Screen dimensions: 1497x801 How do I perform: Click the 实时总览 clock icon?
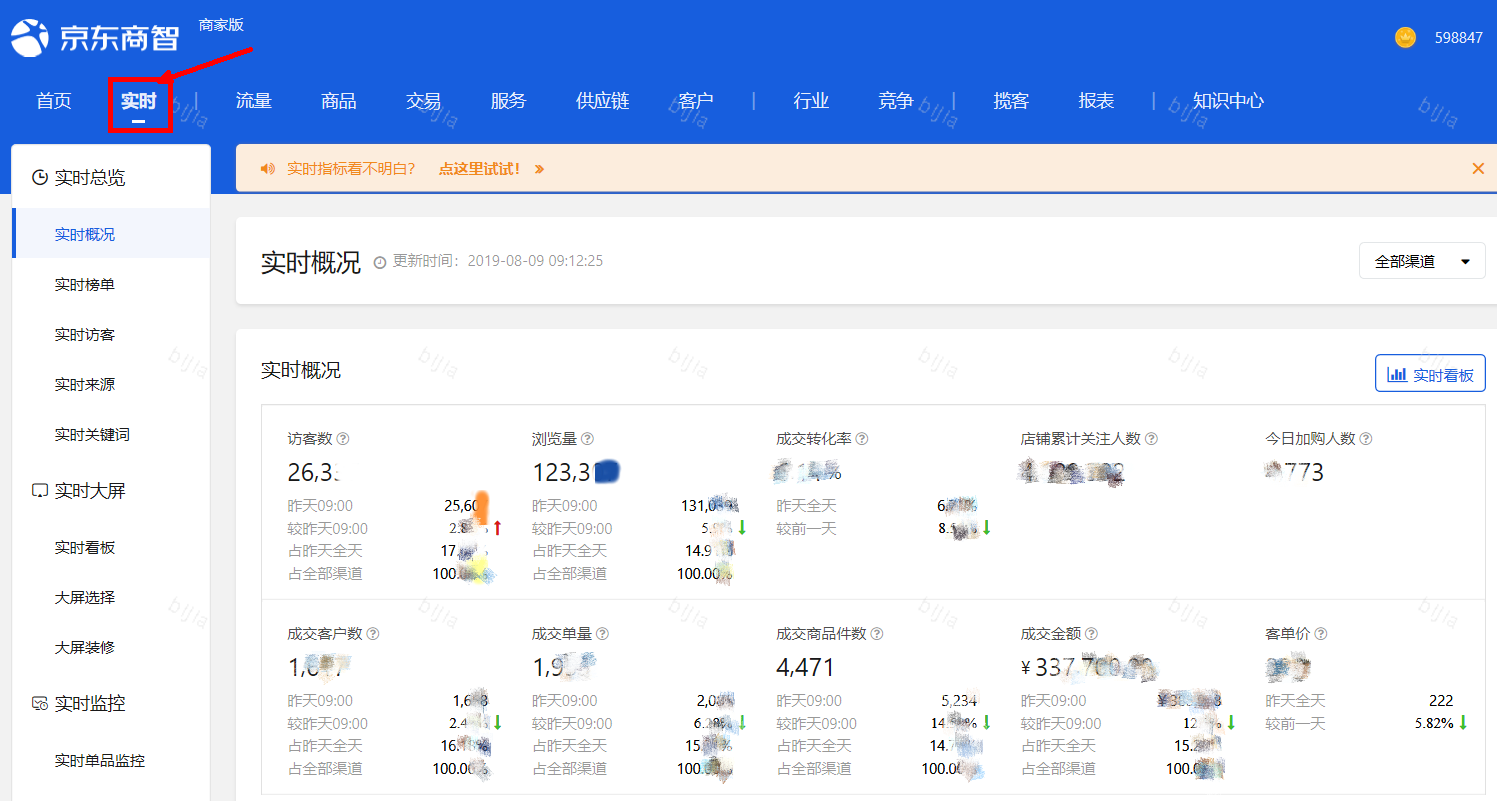click(40, 178)
